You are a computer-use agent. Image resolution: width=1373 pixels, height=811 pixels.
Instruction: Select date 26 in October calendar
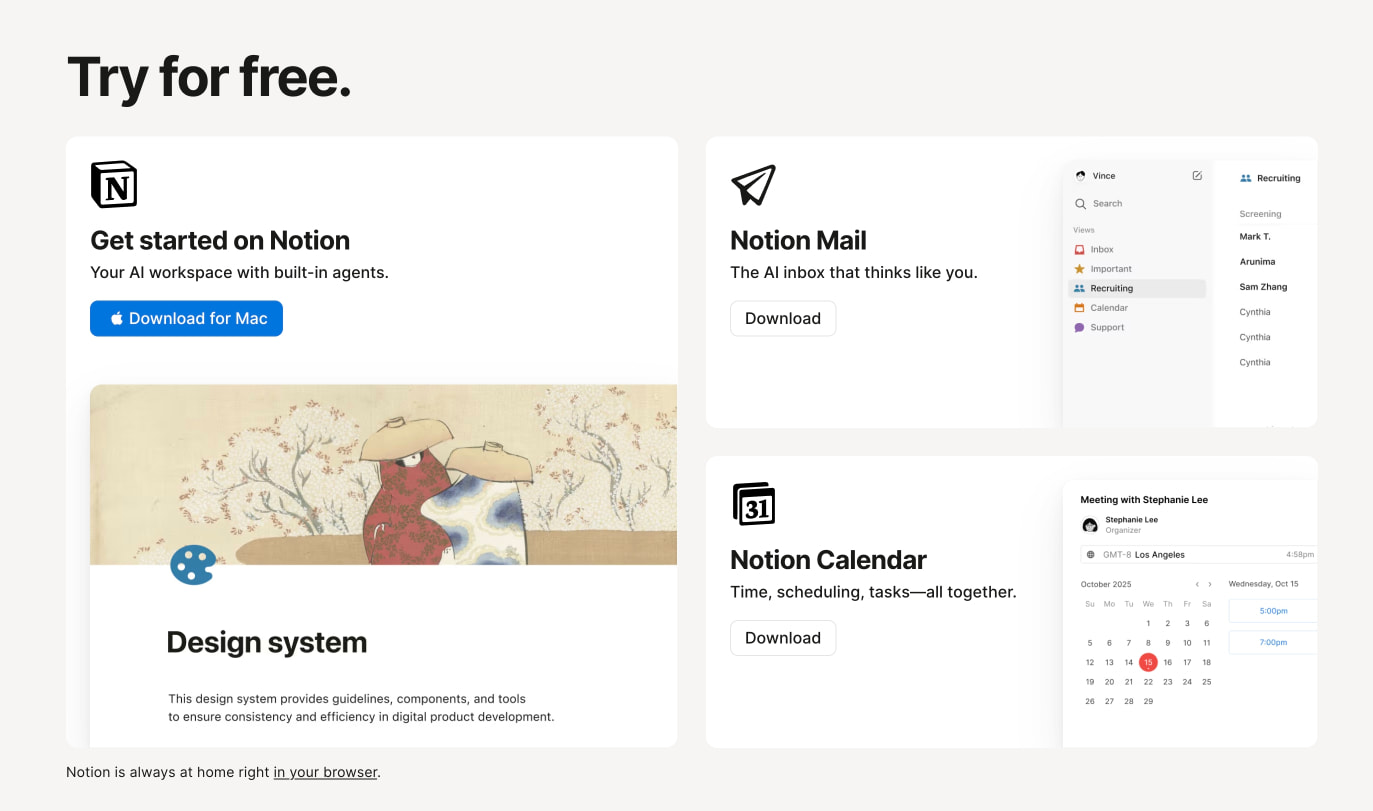coord(1090,702)
